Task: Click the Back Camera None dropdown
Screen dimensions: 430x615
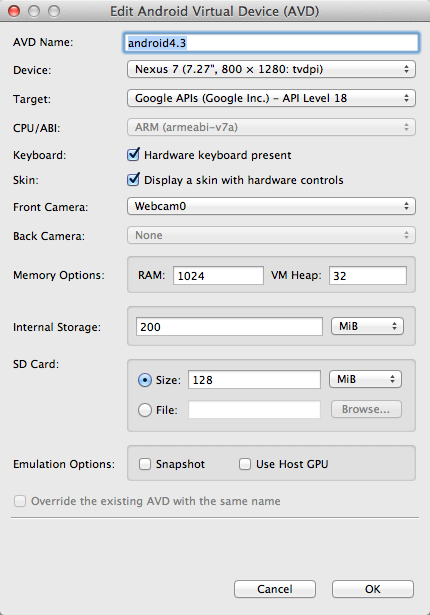Action: tap(271, 235)
